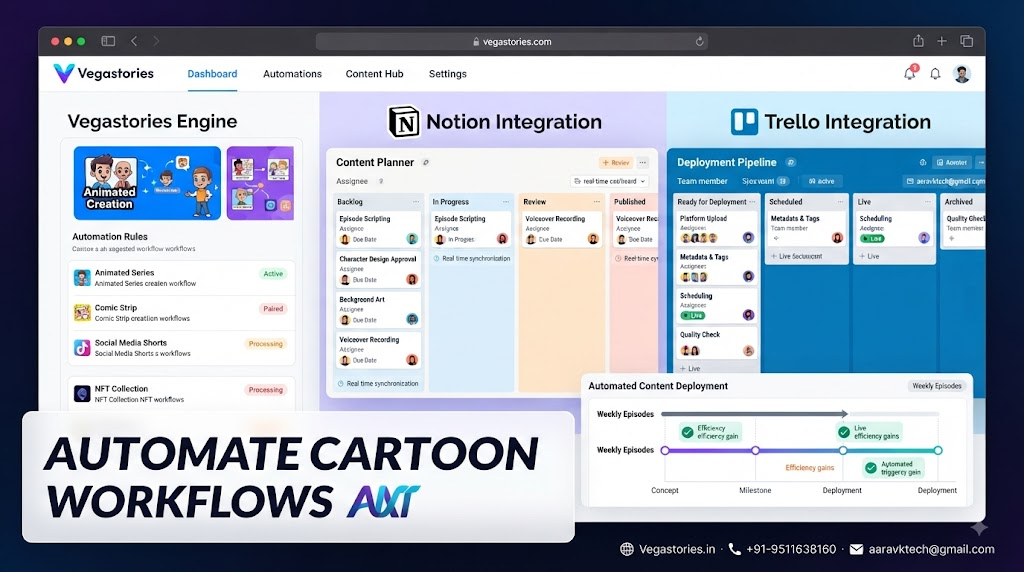This screenshot has height=572, width=1024.
Task: Click the avatar on Background Art card
Action: [x=412, y=319]
